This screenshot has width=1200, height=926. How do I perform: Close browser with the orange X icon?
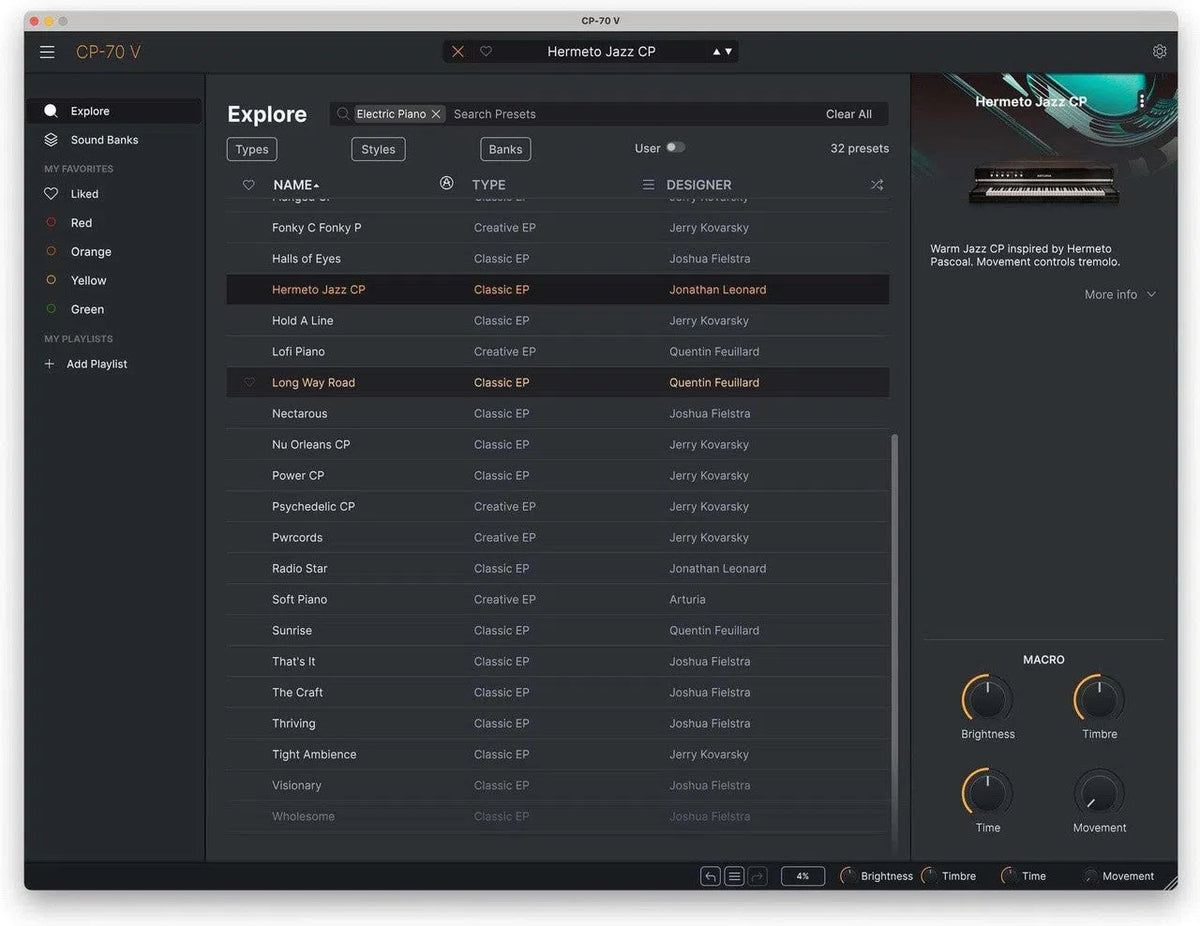click(x=458, y=52)
